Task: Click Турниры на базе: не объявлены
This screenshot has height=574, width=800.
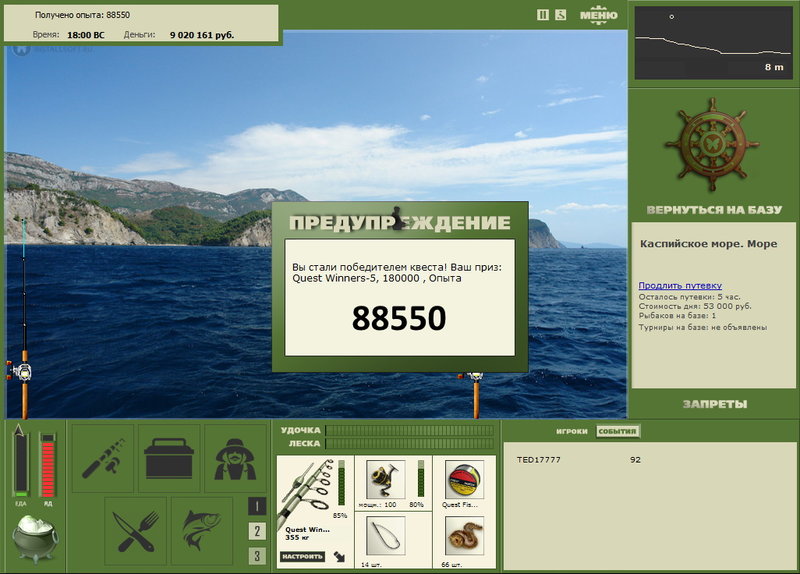Action: 703,327
